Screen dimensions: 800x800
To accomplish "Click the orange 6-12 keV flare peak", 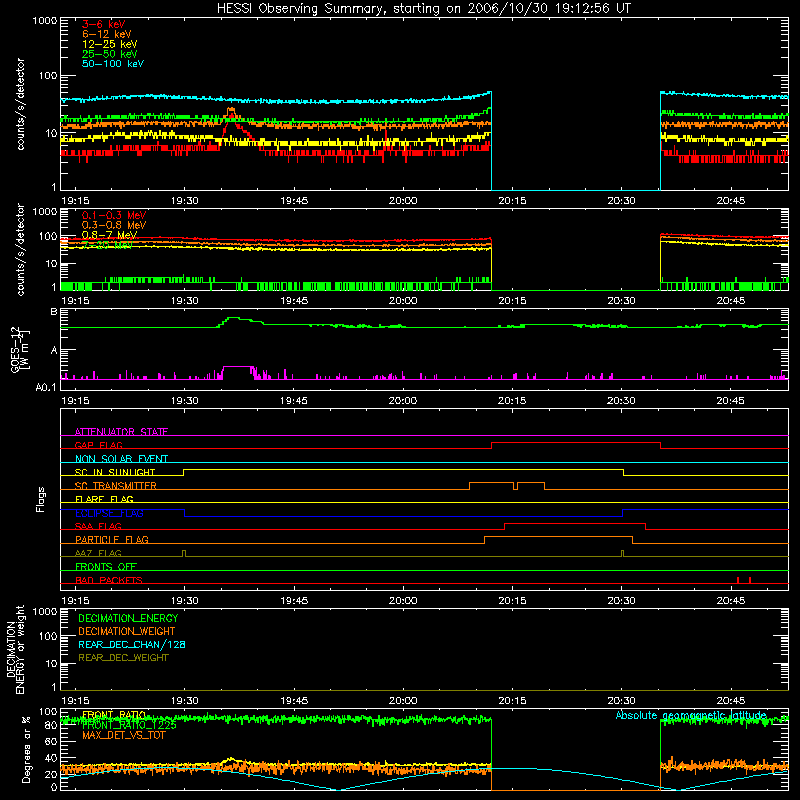I will (231, 110).
